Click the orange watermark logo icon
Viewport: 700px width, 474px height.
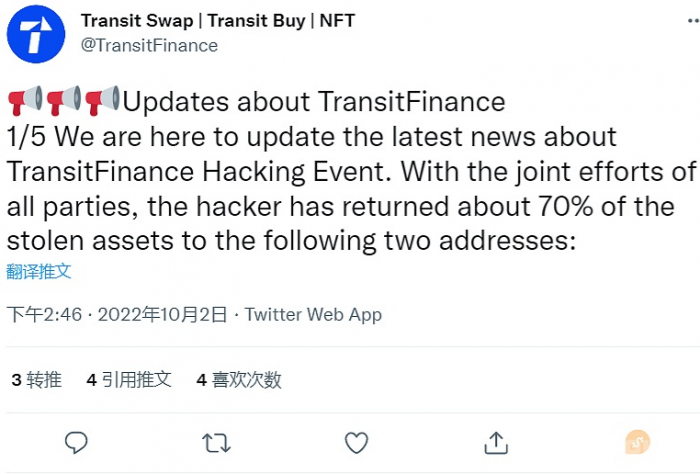(637, 441)
